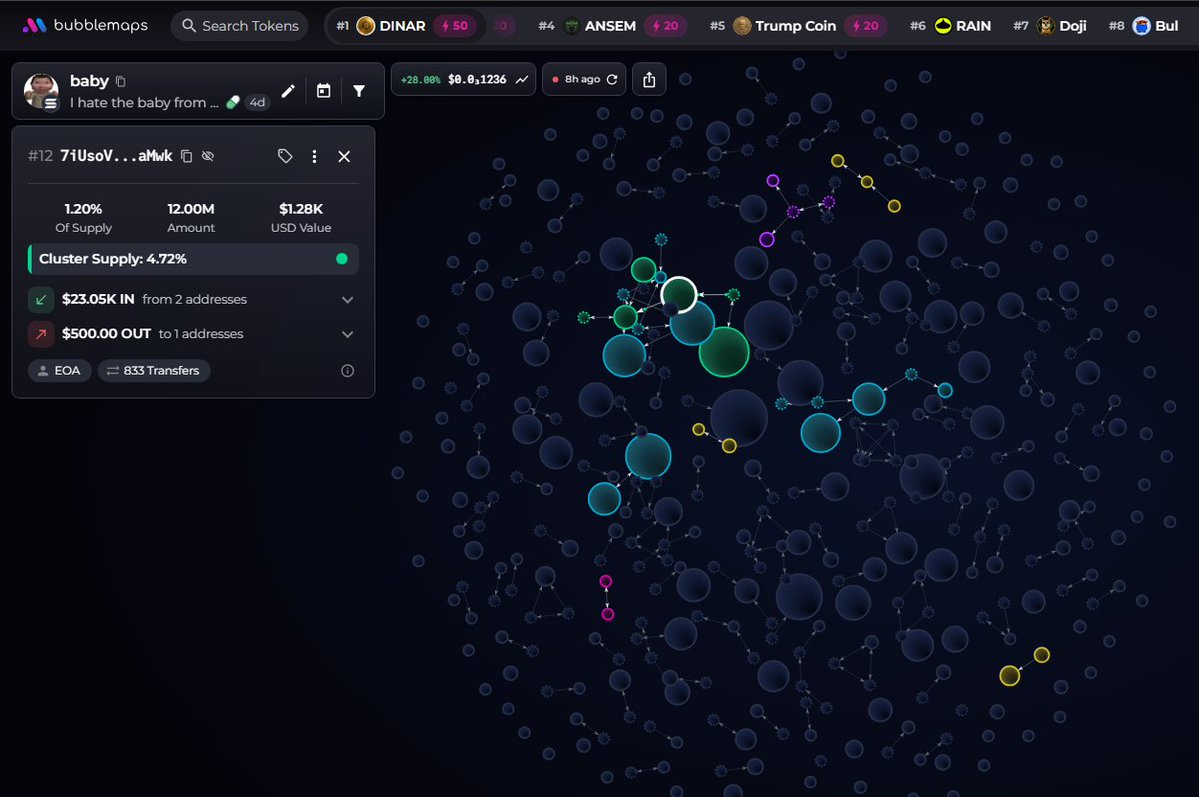Open the price chart showing +28.00%

pyautogui.click(x=463, y=80)
